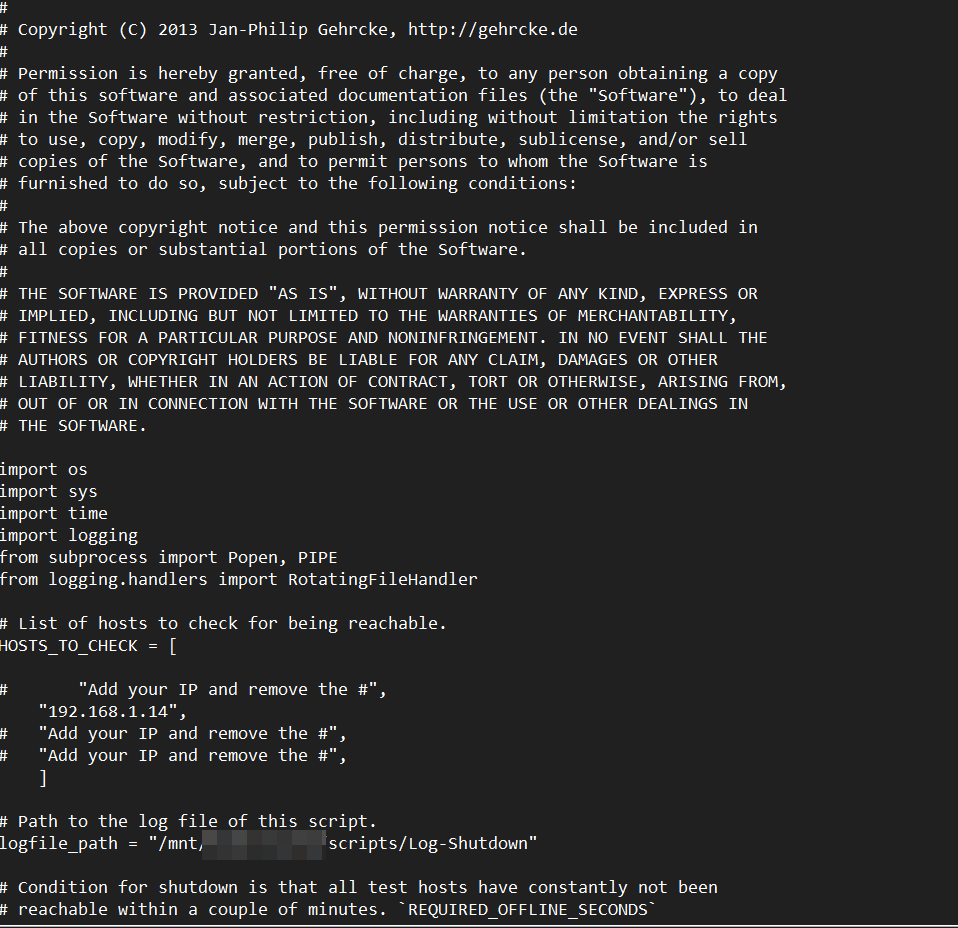Click the http://gehrcke.de URL
Viewport: 958px width, 928px height.
pyautogui.click(x=493, y=29)
